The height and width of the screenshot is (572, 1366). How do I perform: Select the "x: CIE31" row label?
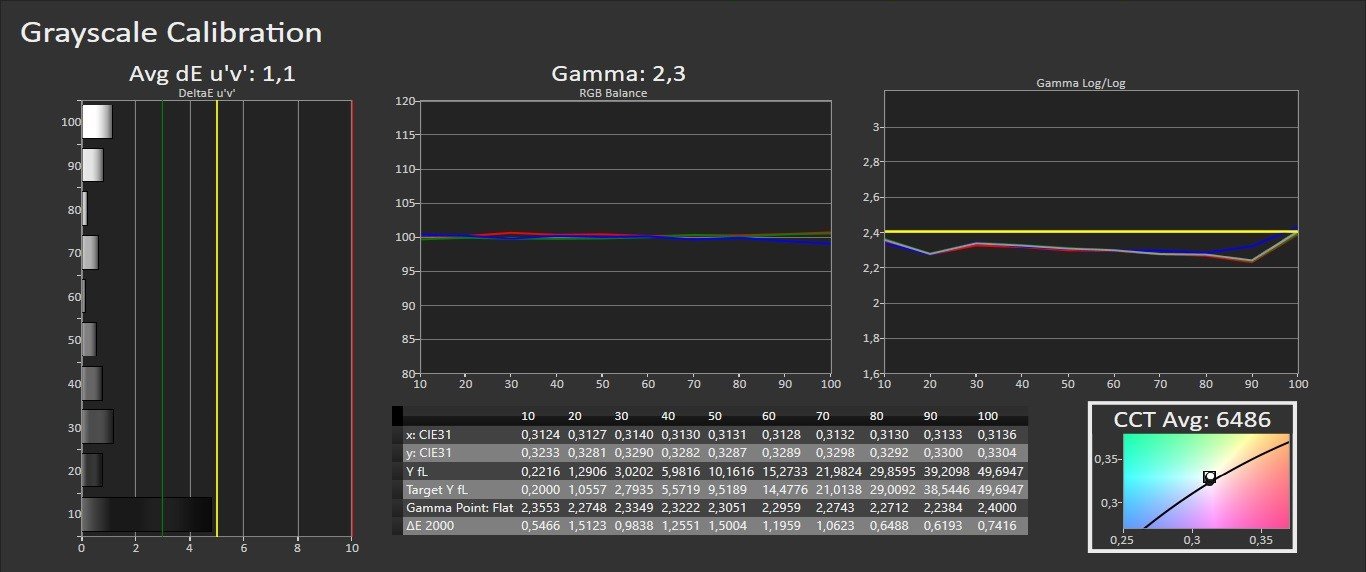430,435
